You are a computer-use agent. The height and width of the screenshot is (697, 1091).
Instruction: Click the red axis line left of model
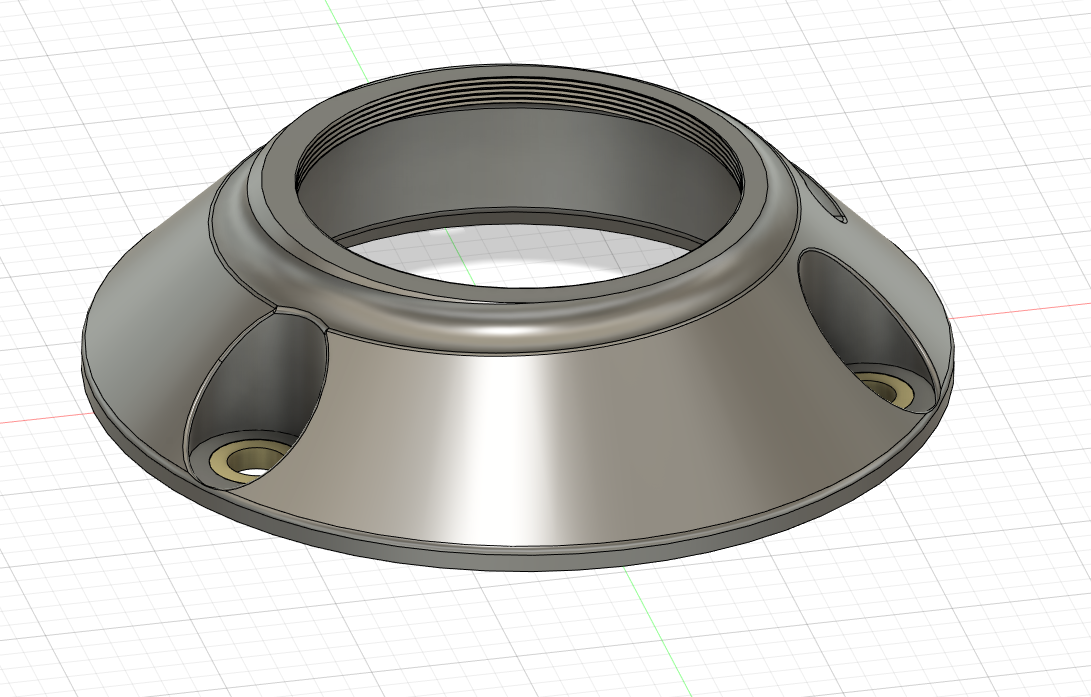point(40,417)
